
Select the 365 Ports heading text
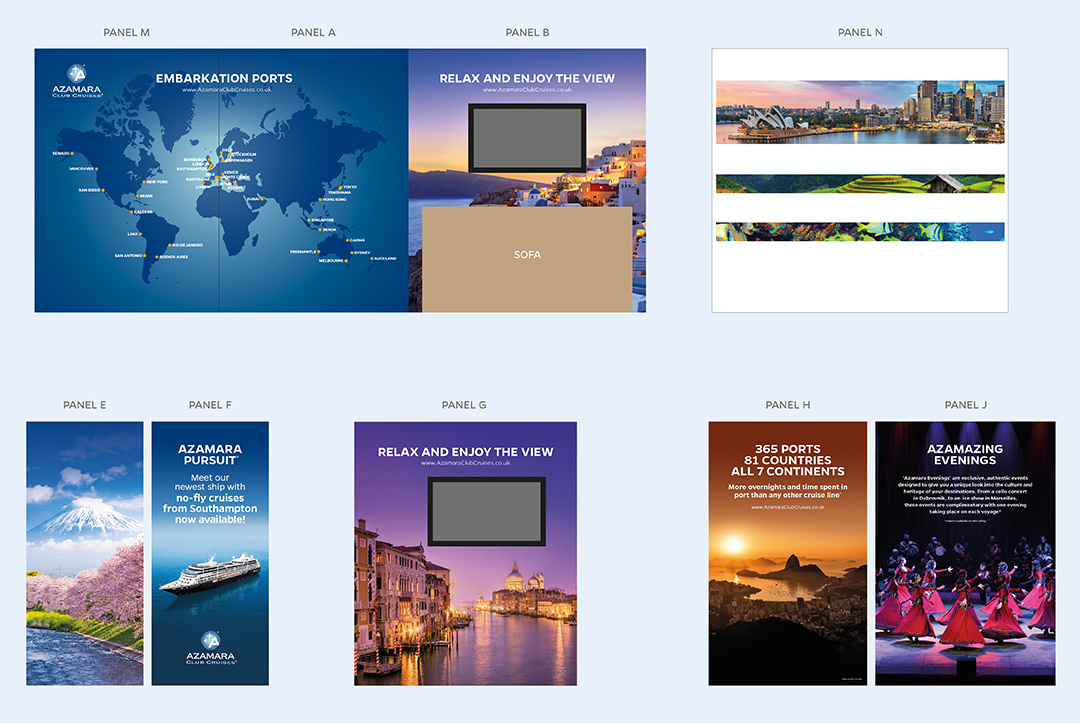pyautogui.click(x=788, y=460)
